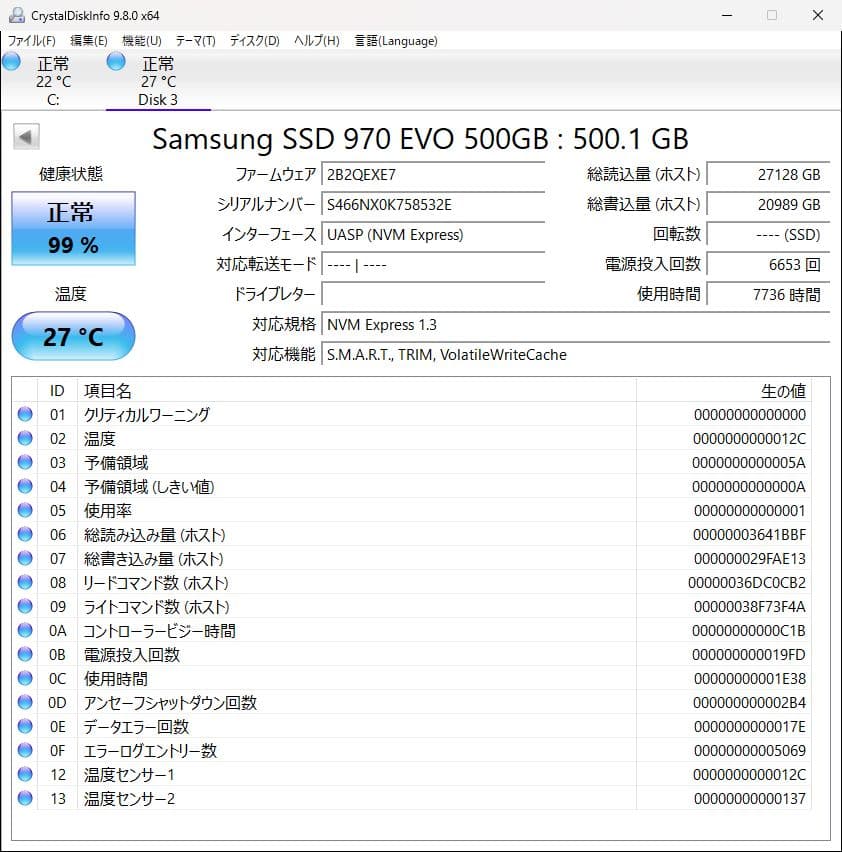Select the コントローラービジー時間 attribute name

point(159,631)
